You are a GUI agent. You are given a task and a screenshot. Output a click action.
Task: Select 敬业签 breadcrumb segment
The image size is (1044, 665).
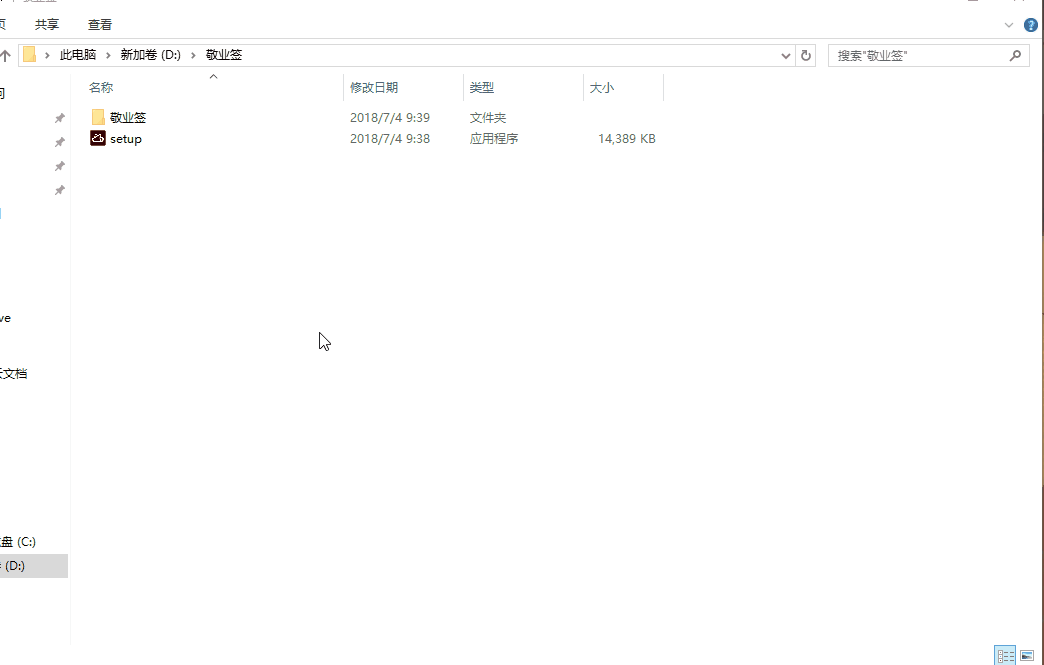coord(224,55)
